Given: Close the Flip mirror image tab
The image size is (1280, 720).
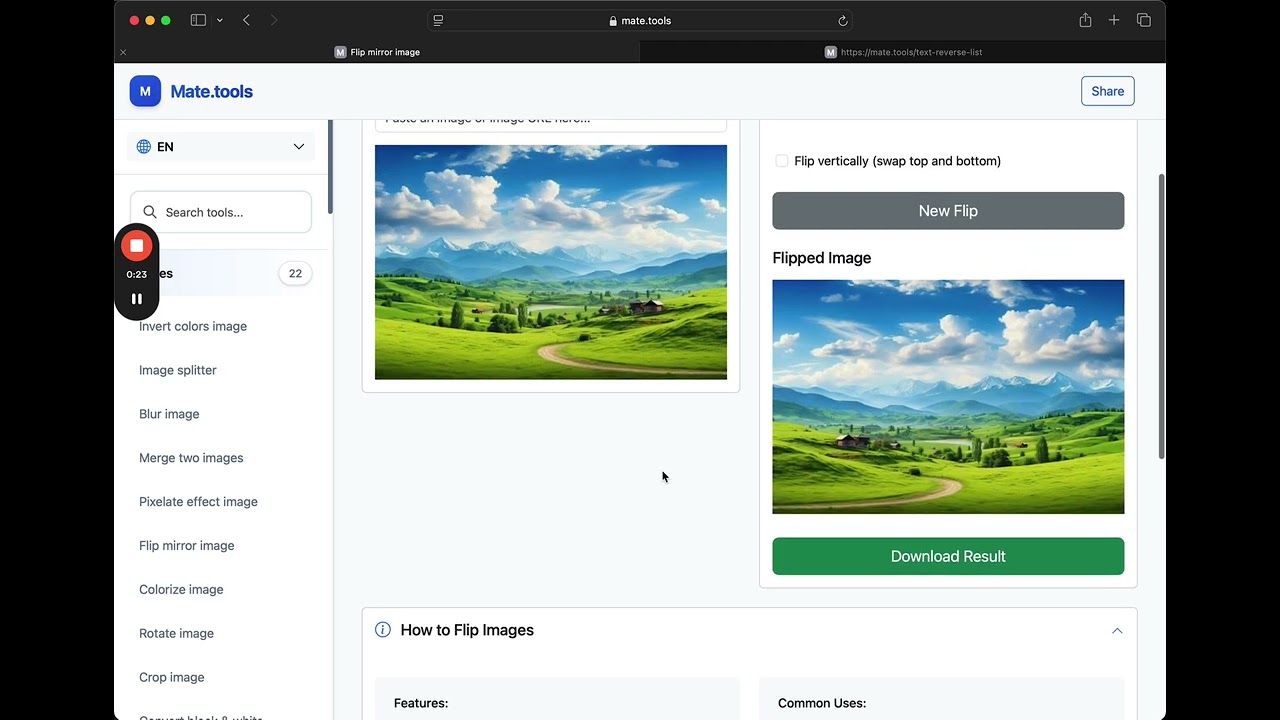Looking at the screenshot, I should coord(123,52).
